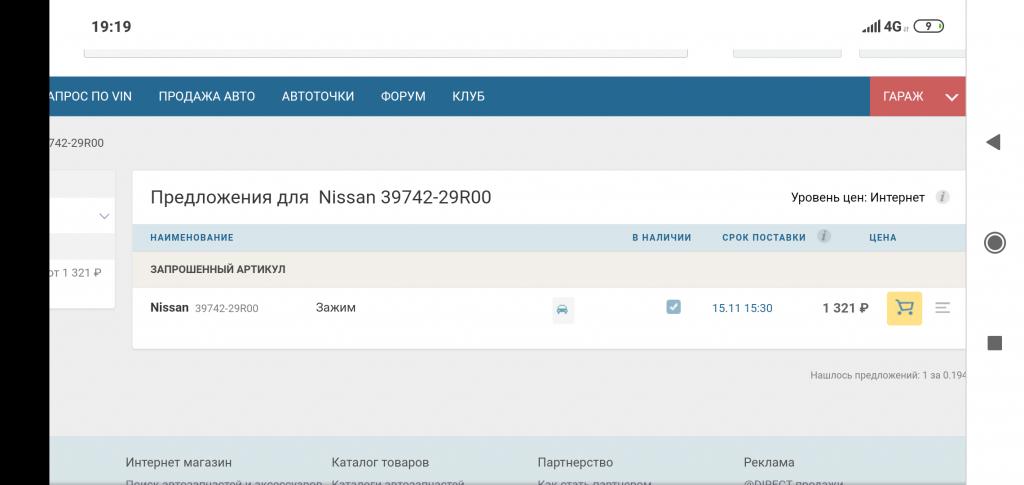
Task: Tap the Android home circle button
Action: (995, 243)
